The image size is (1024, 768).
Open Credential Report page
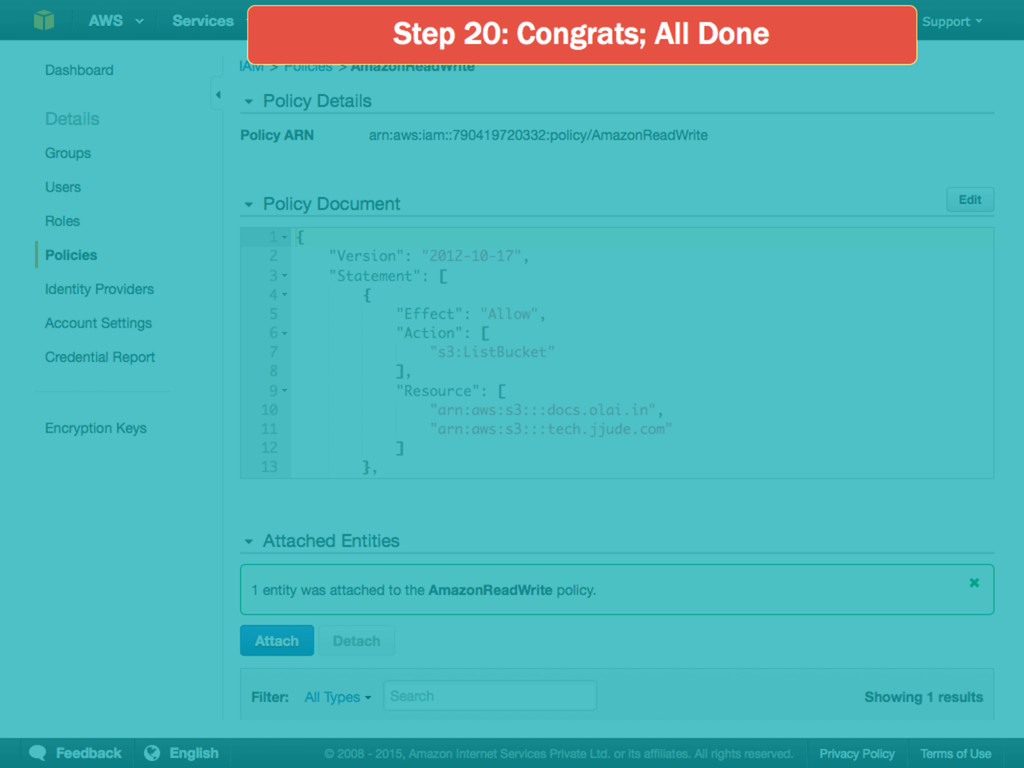(100, 357)
